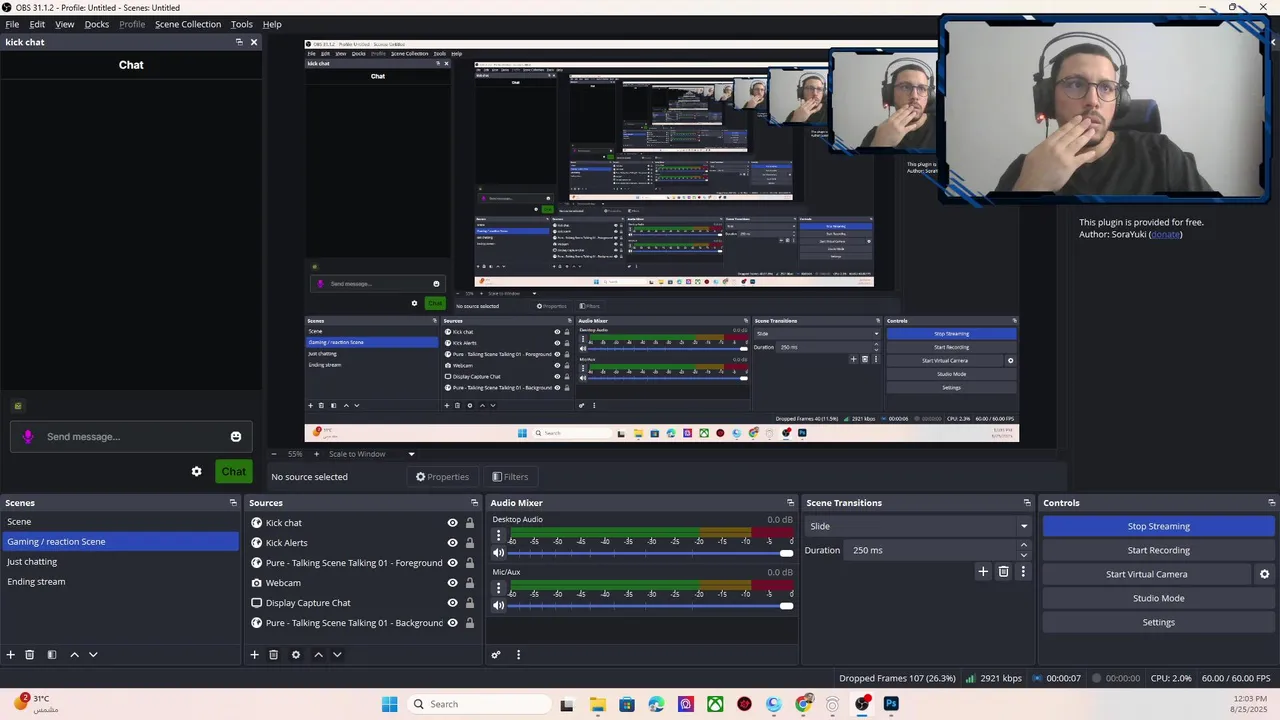
Task: Mute the Desktop Audio speaker icon
Action: pyautogui.click(x=498, y=553)
